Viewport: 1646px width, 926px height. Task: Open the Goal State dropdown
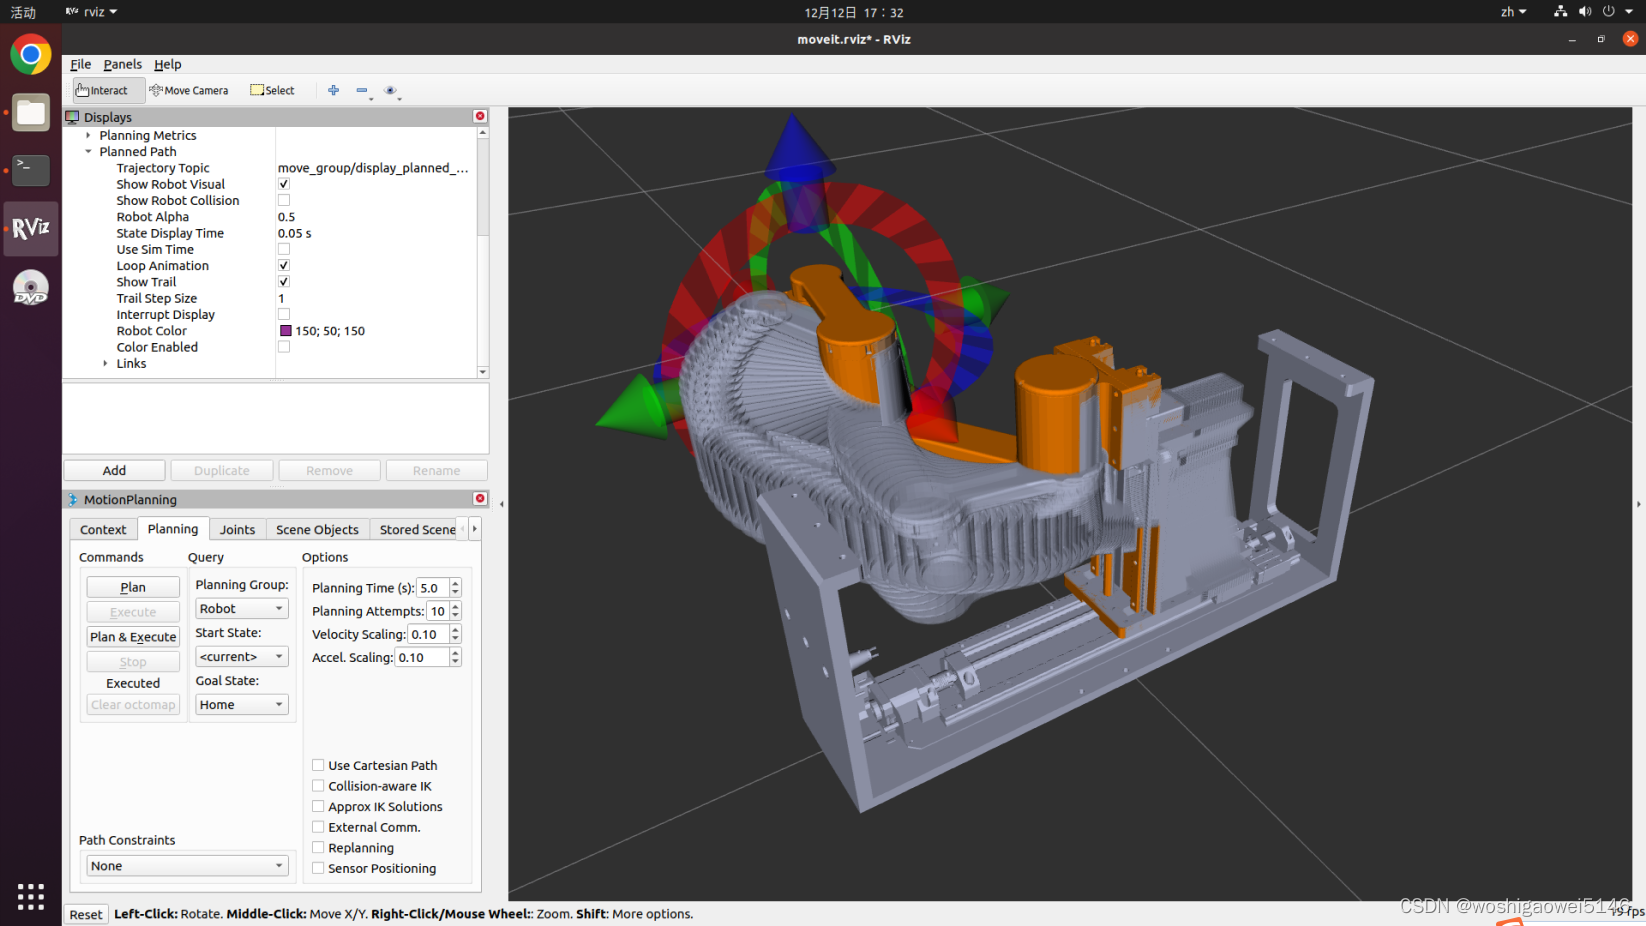click(242, 704)
